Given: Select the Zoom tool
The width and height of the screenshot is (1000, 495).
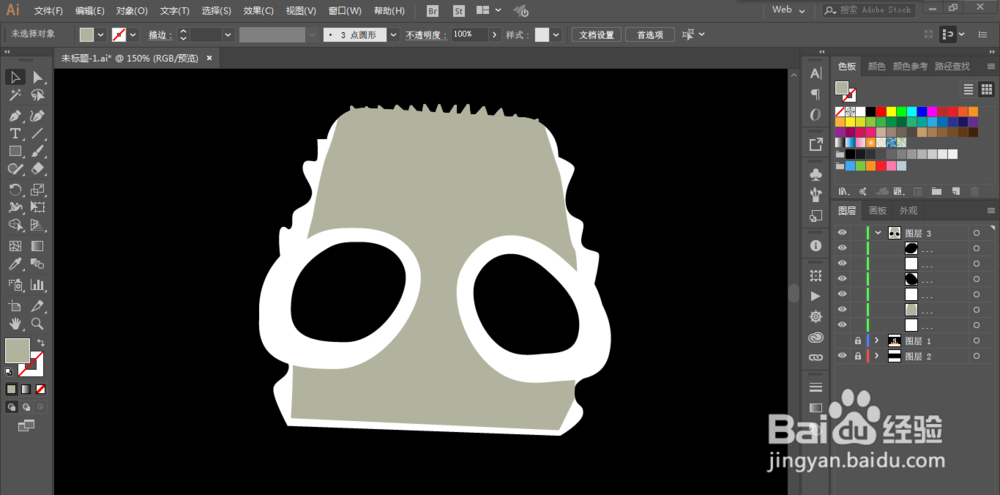Looking at the screenshot, I should [38, 323].
